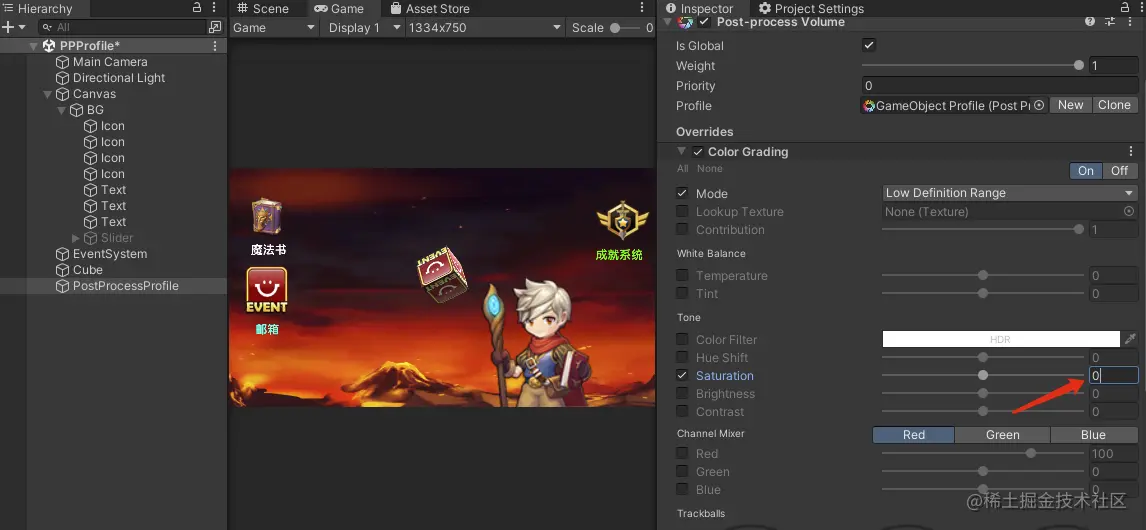The width and height of the screenshot is (1146, 530).
Task: Collapse the BG node in the Hierarchy
Action: click(61, 110)
